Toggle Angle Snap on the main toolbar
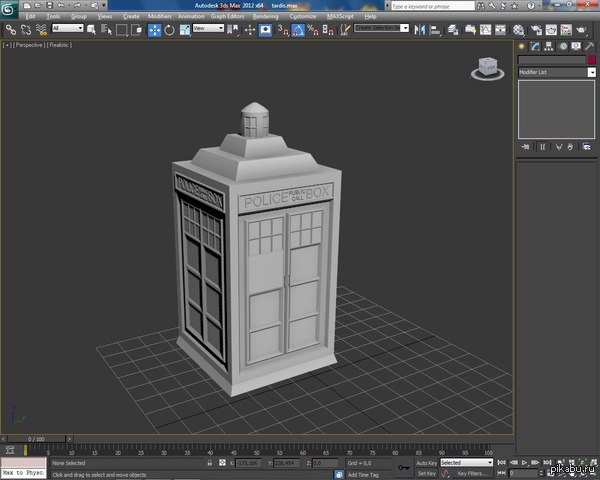 (x=298, y=30)
